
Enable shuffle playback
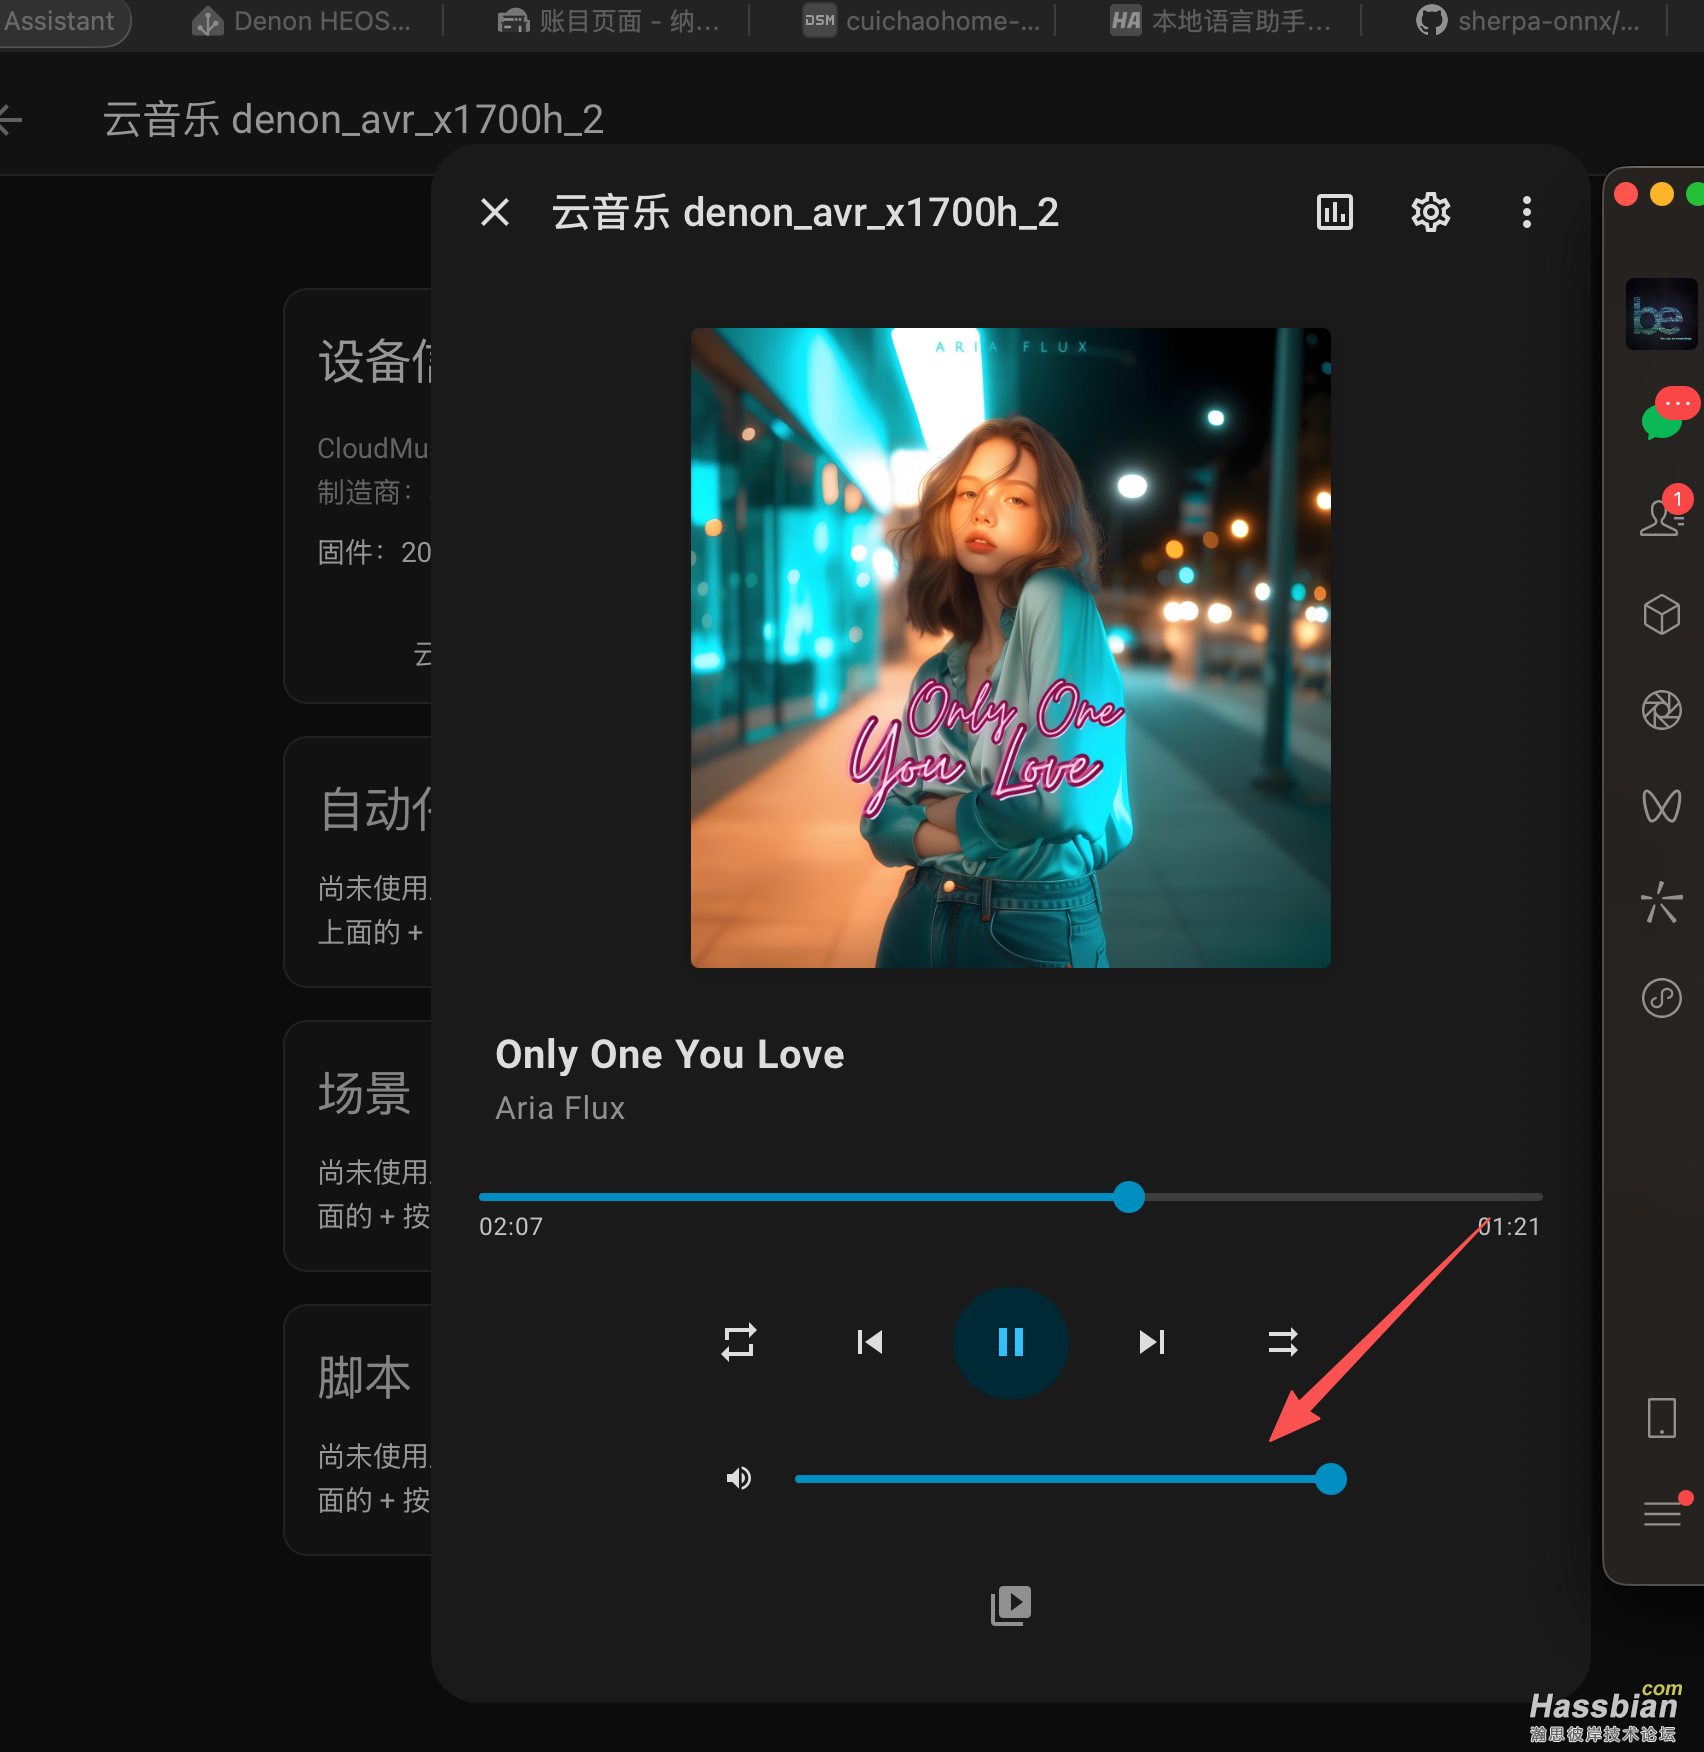[x=1283, y=1342]
